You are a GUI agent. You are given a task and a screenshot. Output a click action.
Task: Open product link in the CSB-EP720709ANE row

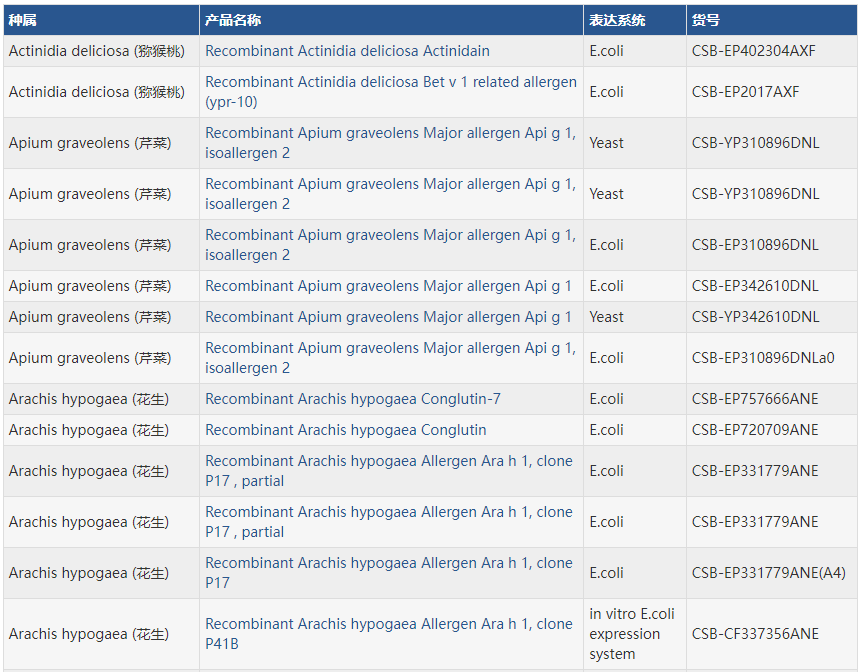pos(345,430)
